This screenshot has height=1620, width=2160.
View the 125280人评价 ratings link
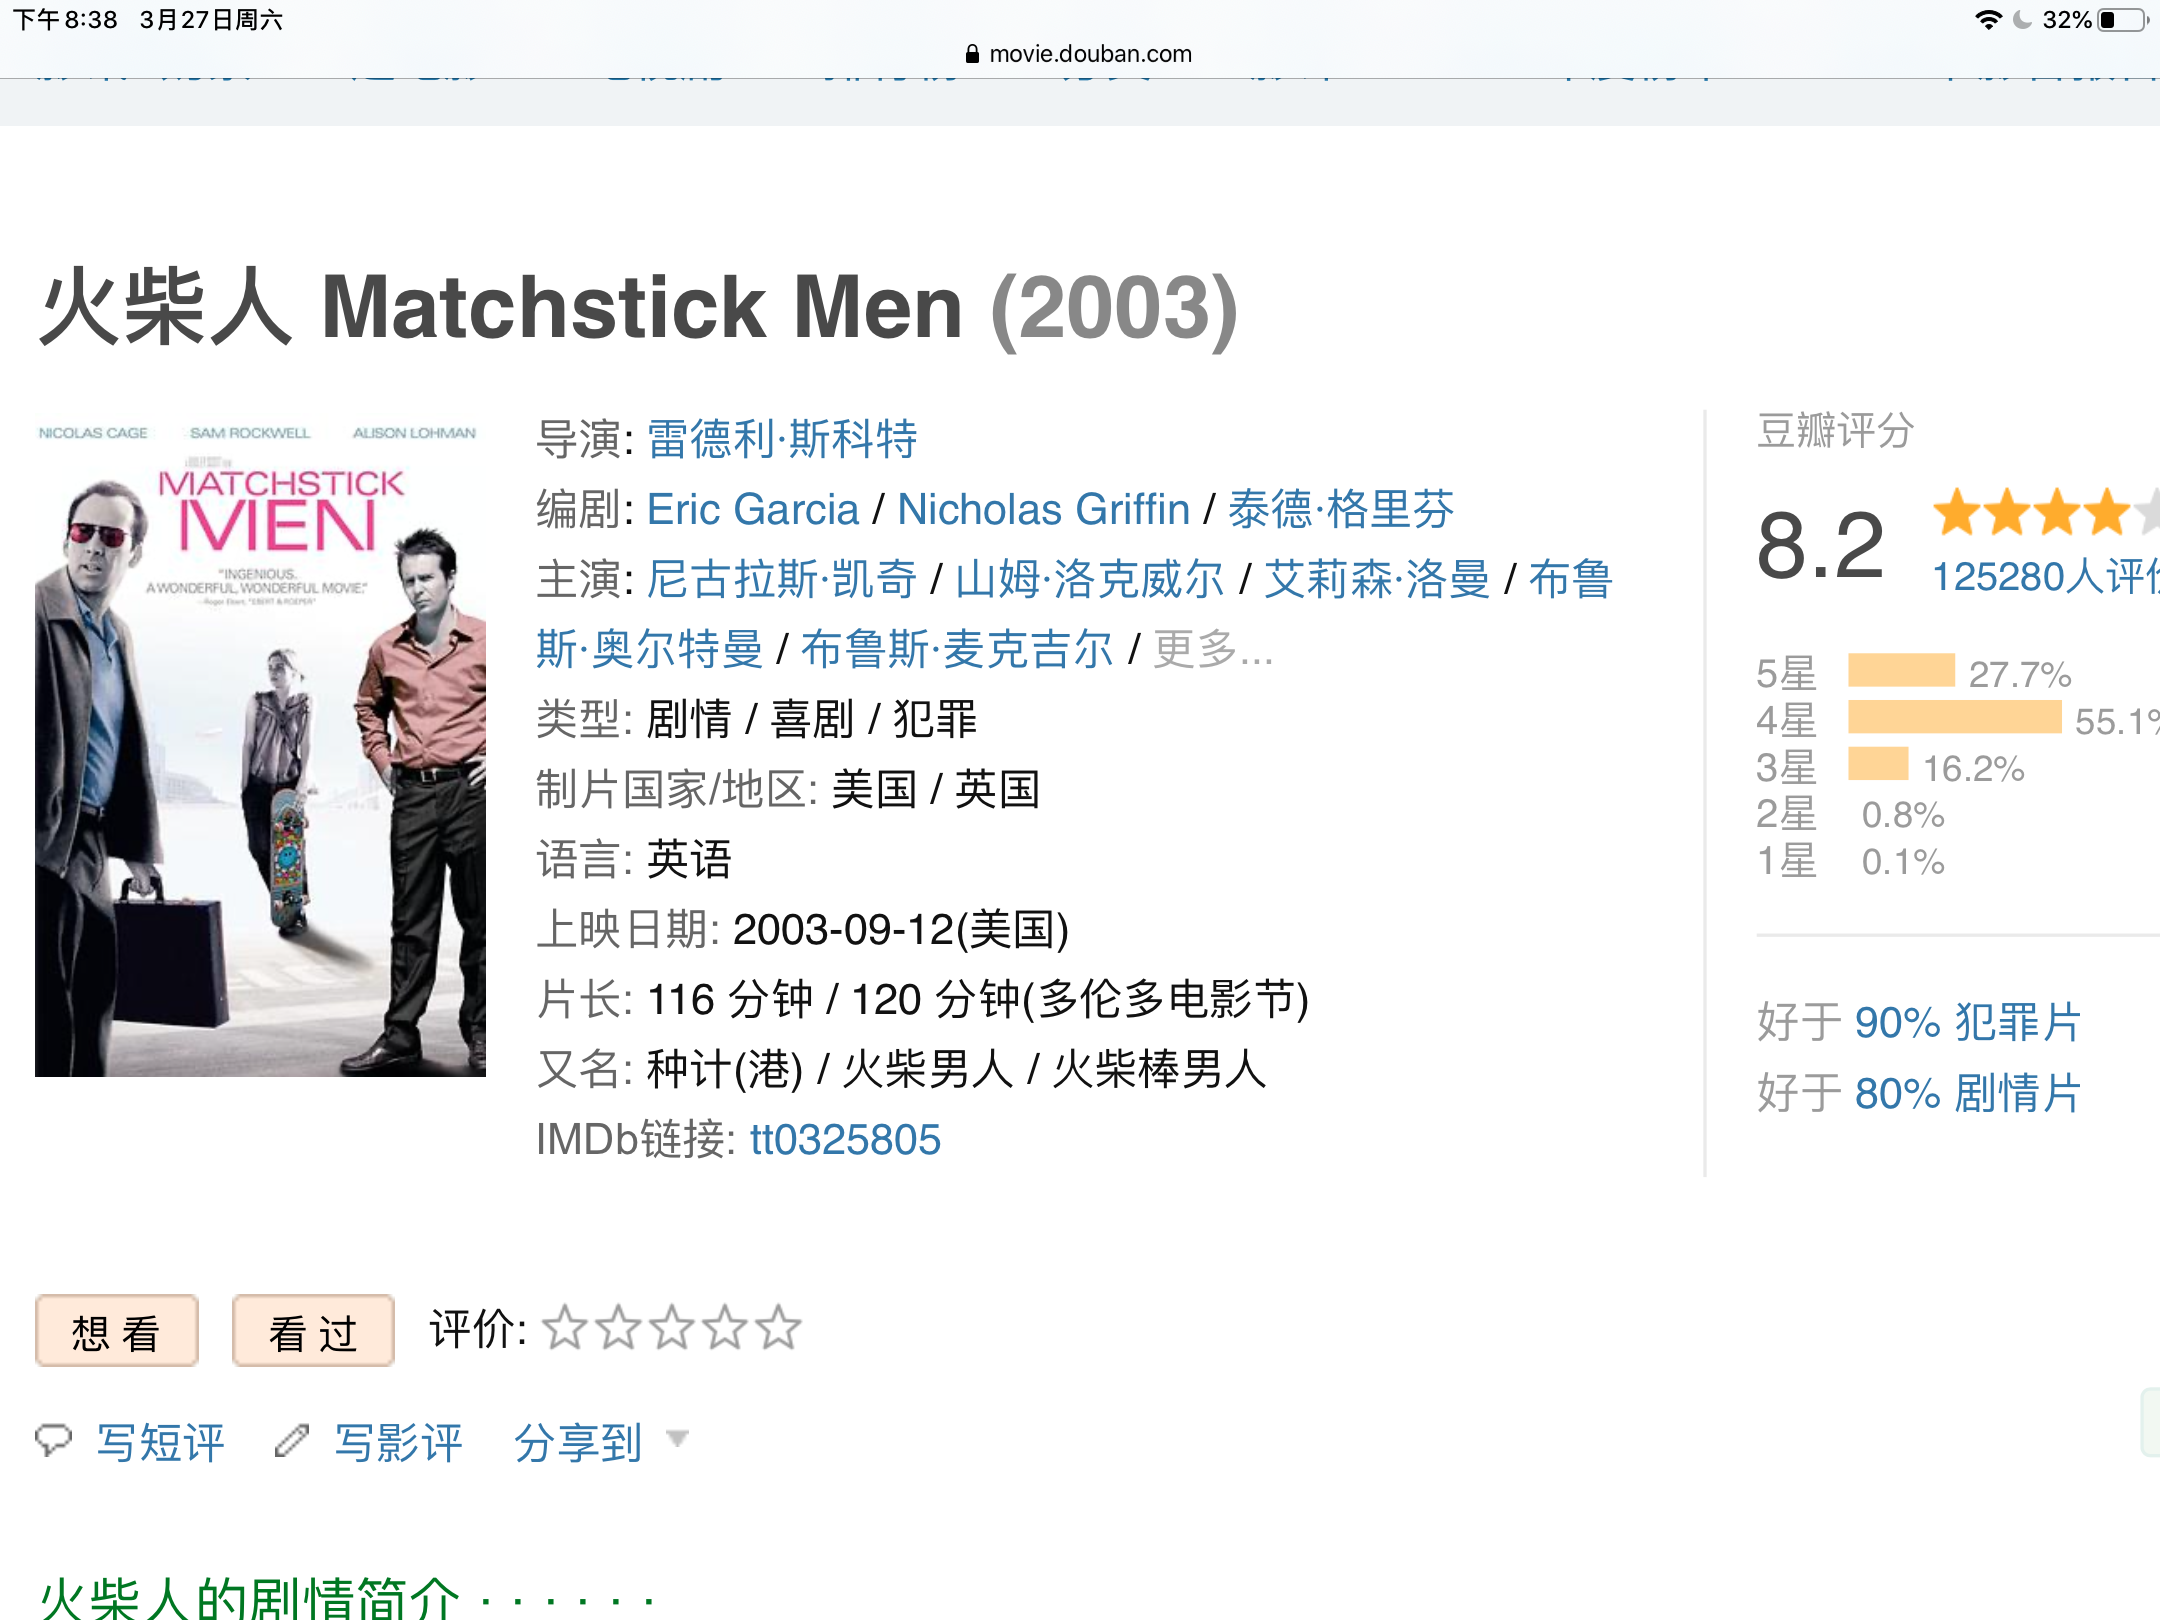(2045, 577)
